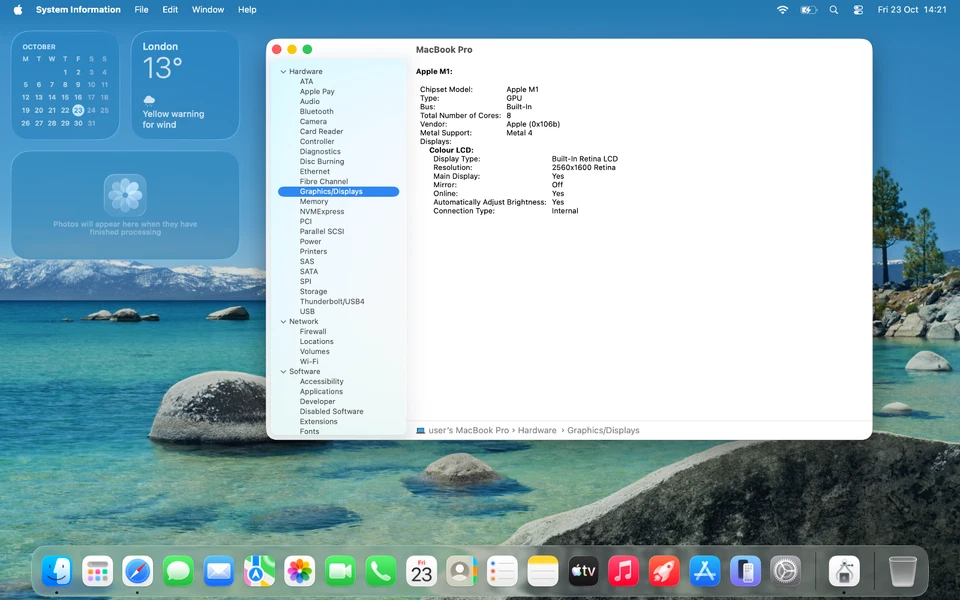Open the yellow Notes app icon
The width and height of the screenshot is (960, 600).
542,571
